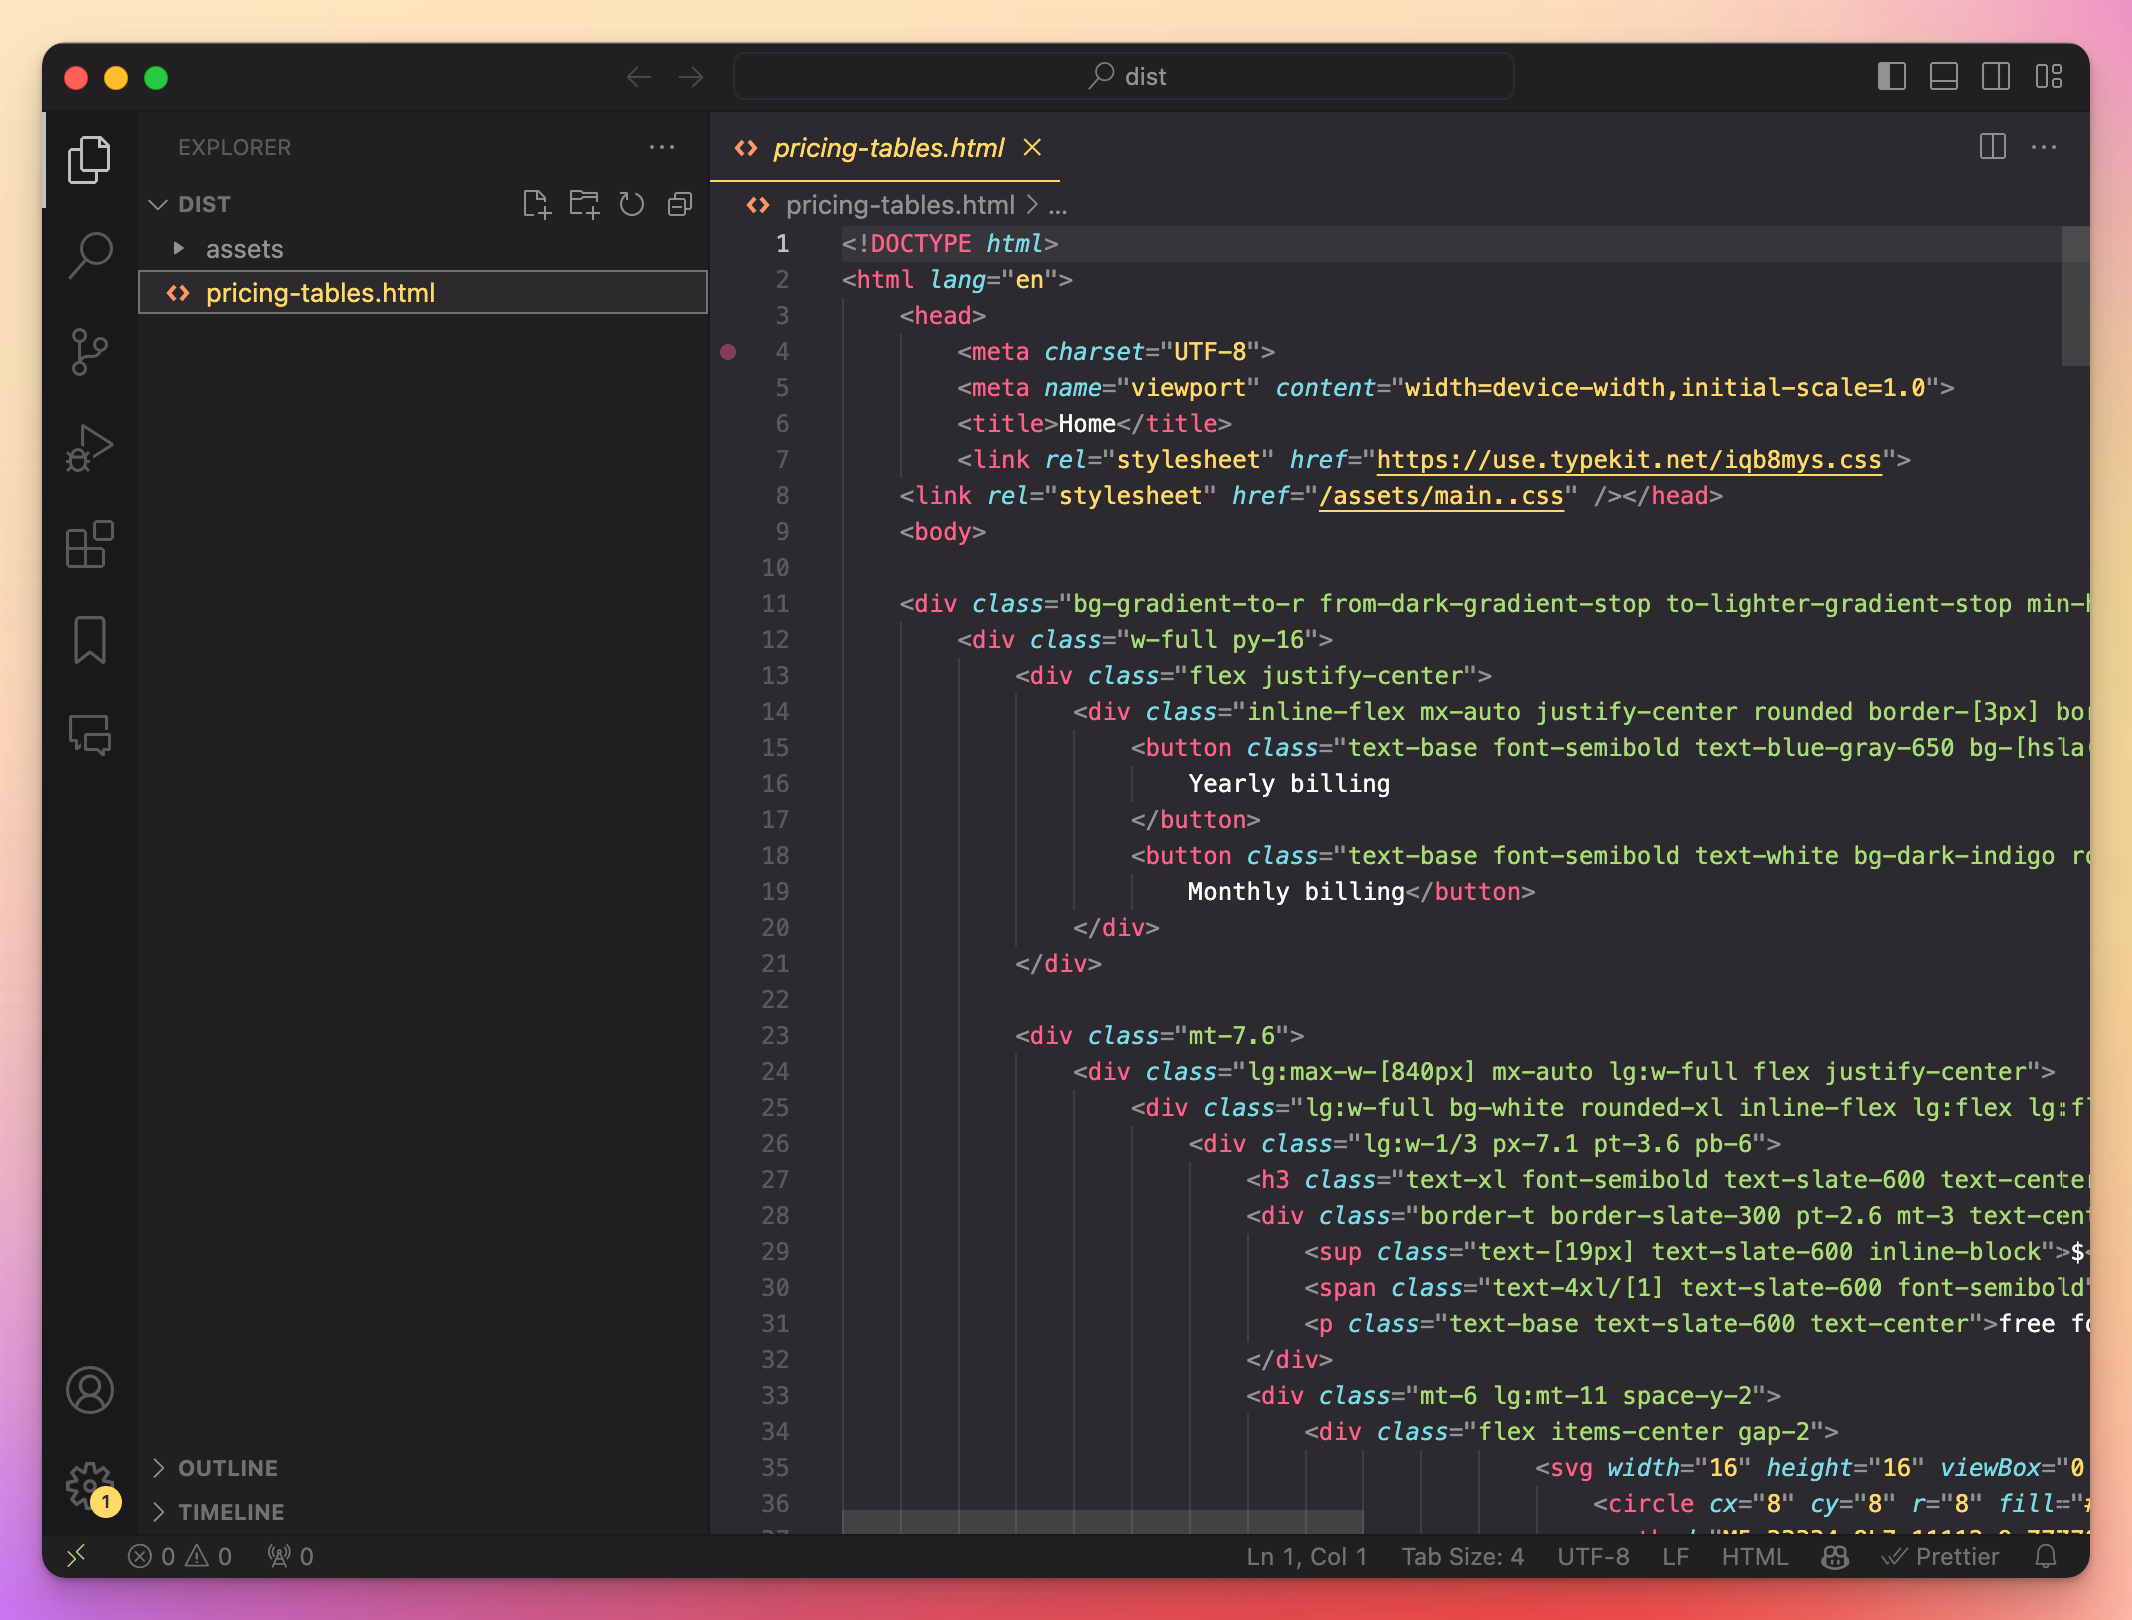The image size is (2132, 1620).
Task: Open the HTML language mode selector
Action: click(1754, 1557)
